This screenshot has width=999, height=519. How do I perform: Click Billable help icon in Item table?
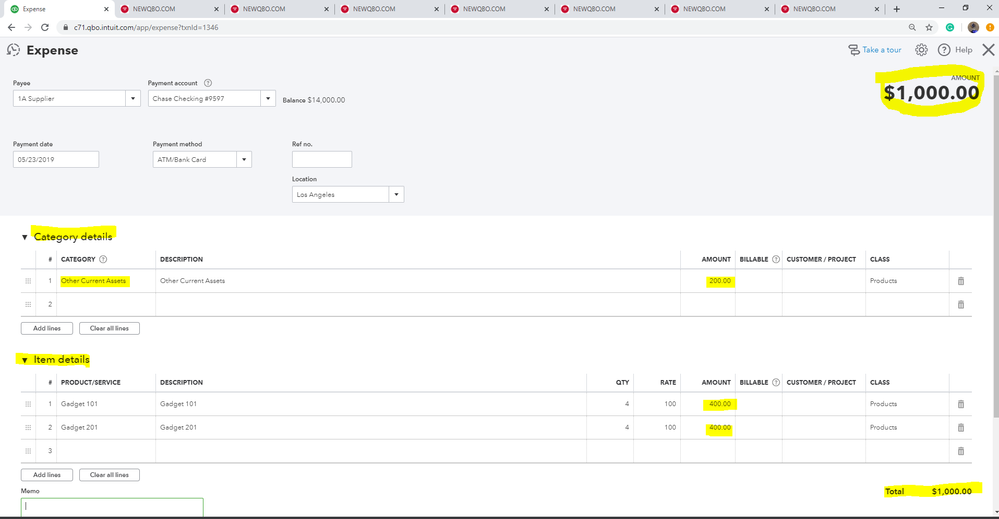click(776, 382)
